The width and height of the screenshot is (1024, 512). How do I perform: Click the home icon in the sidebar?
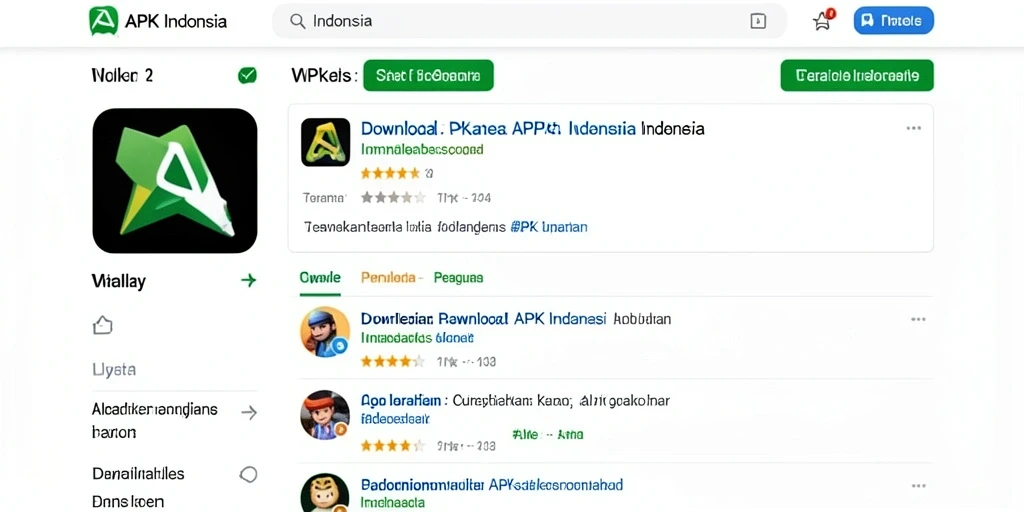pyautogui.click(x=103, y=325)
